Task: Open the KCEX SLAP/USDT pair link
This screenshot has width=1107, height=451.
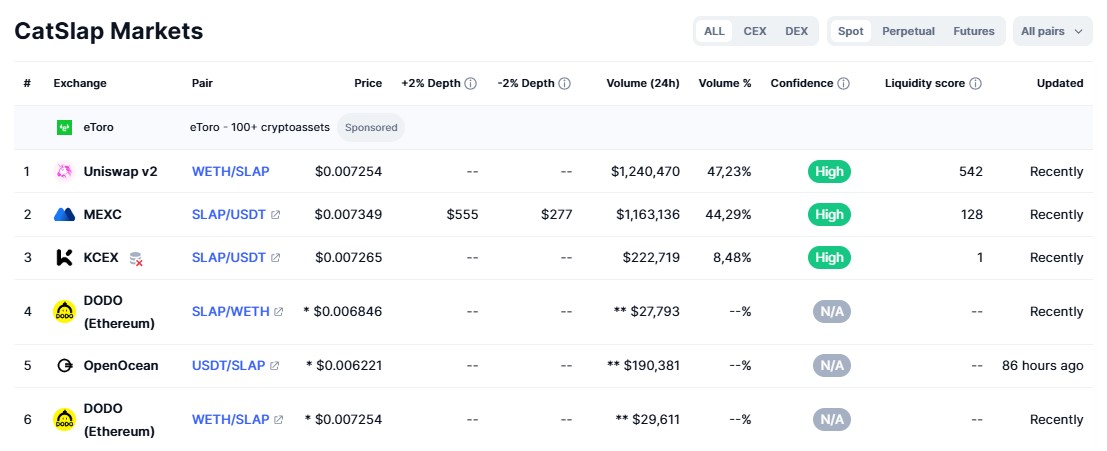Action: point(229,258)
